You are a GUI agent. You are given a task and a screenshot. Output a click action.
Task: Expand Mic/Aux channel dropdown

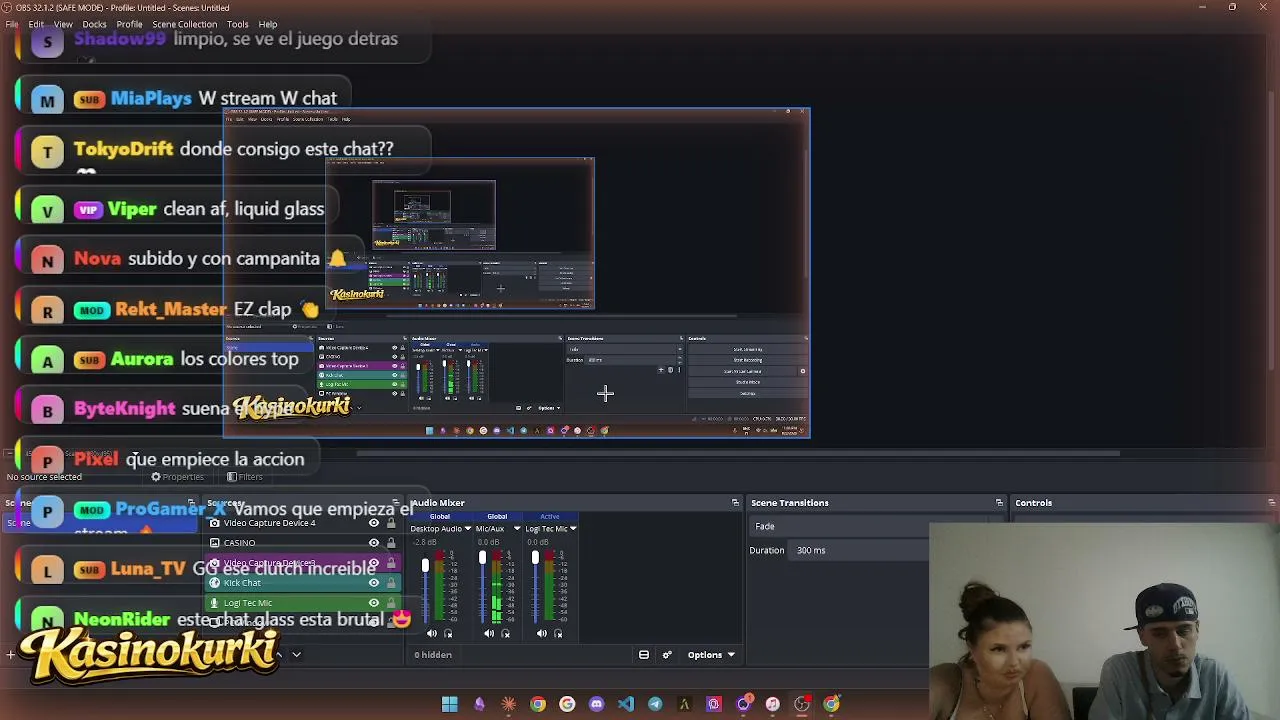click(x=517, y=529)
